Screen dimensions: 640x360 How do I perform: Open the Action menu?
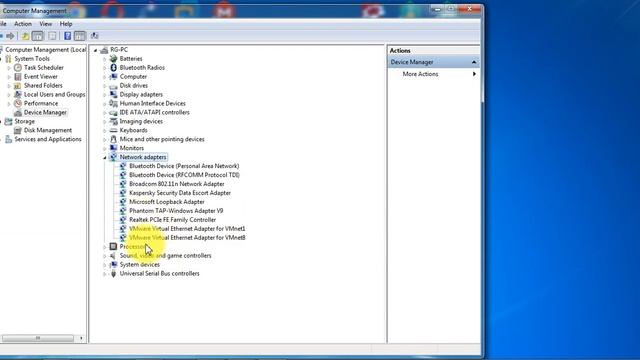[x=23, y=24]
